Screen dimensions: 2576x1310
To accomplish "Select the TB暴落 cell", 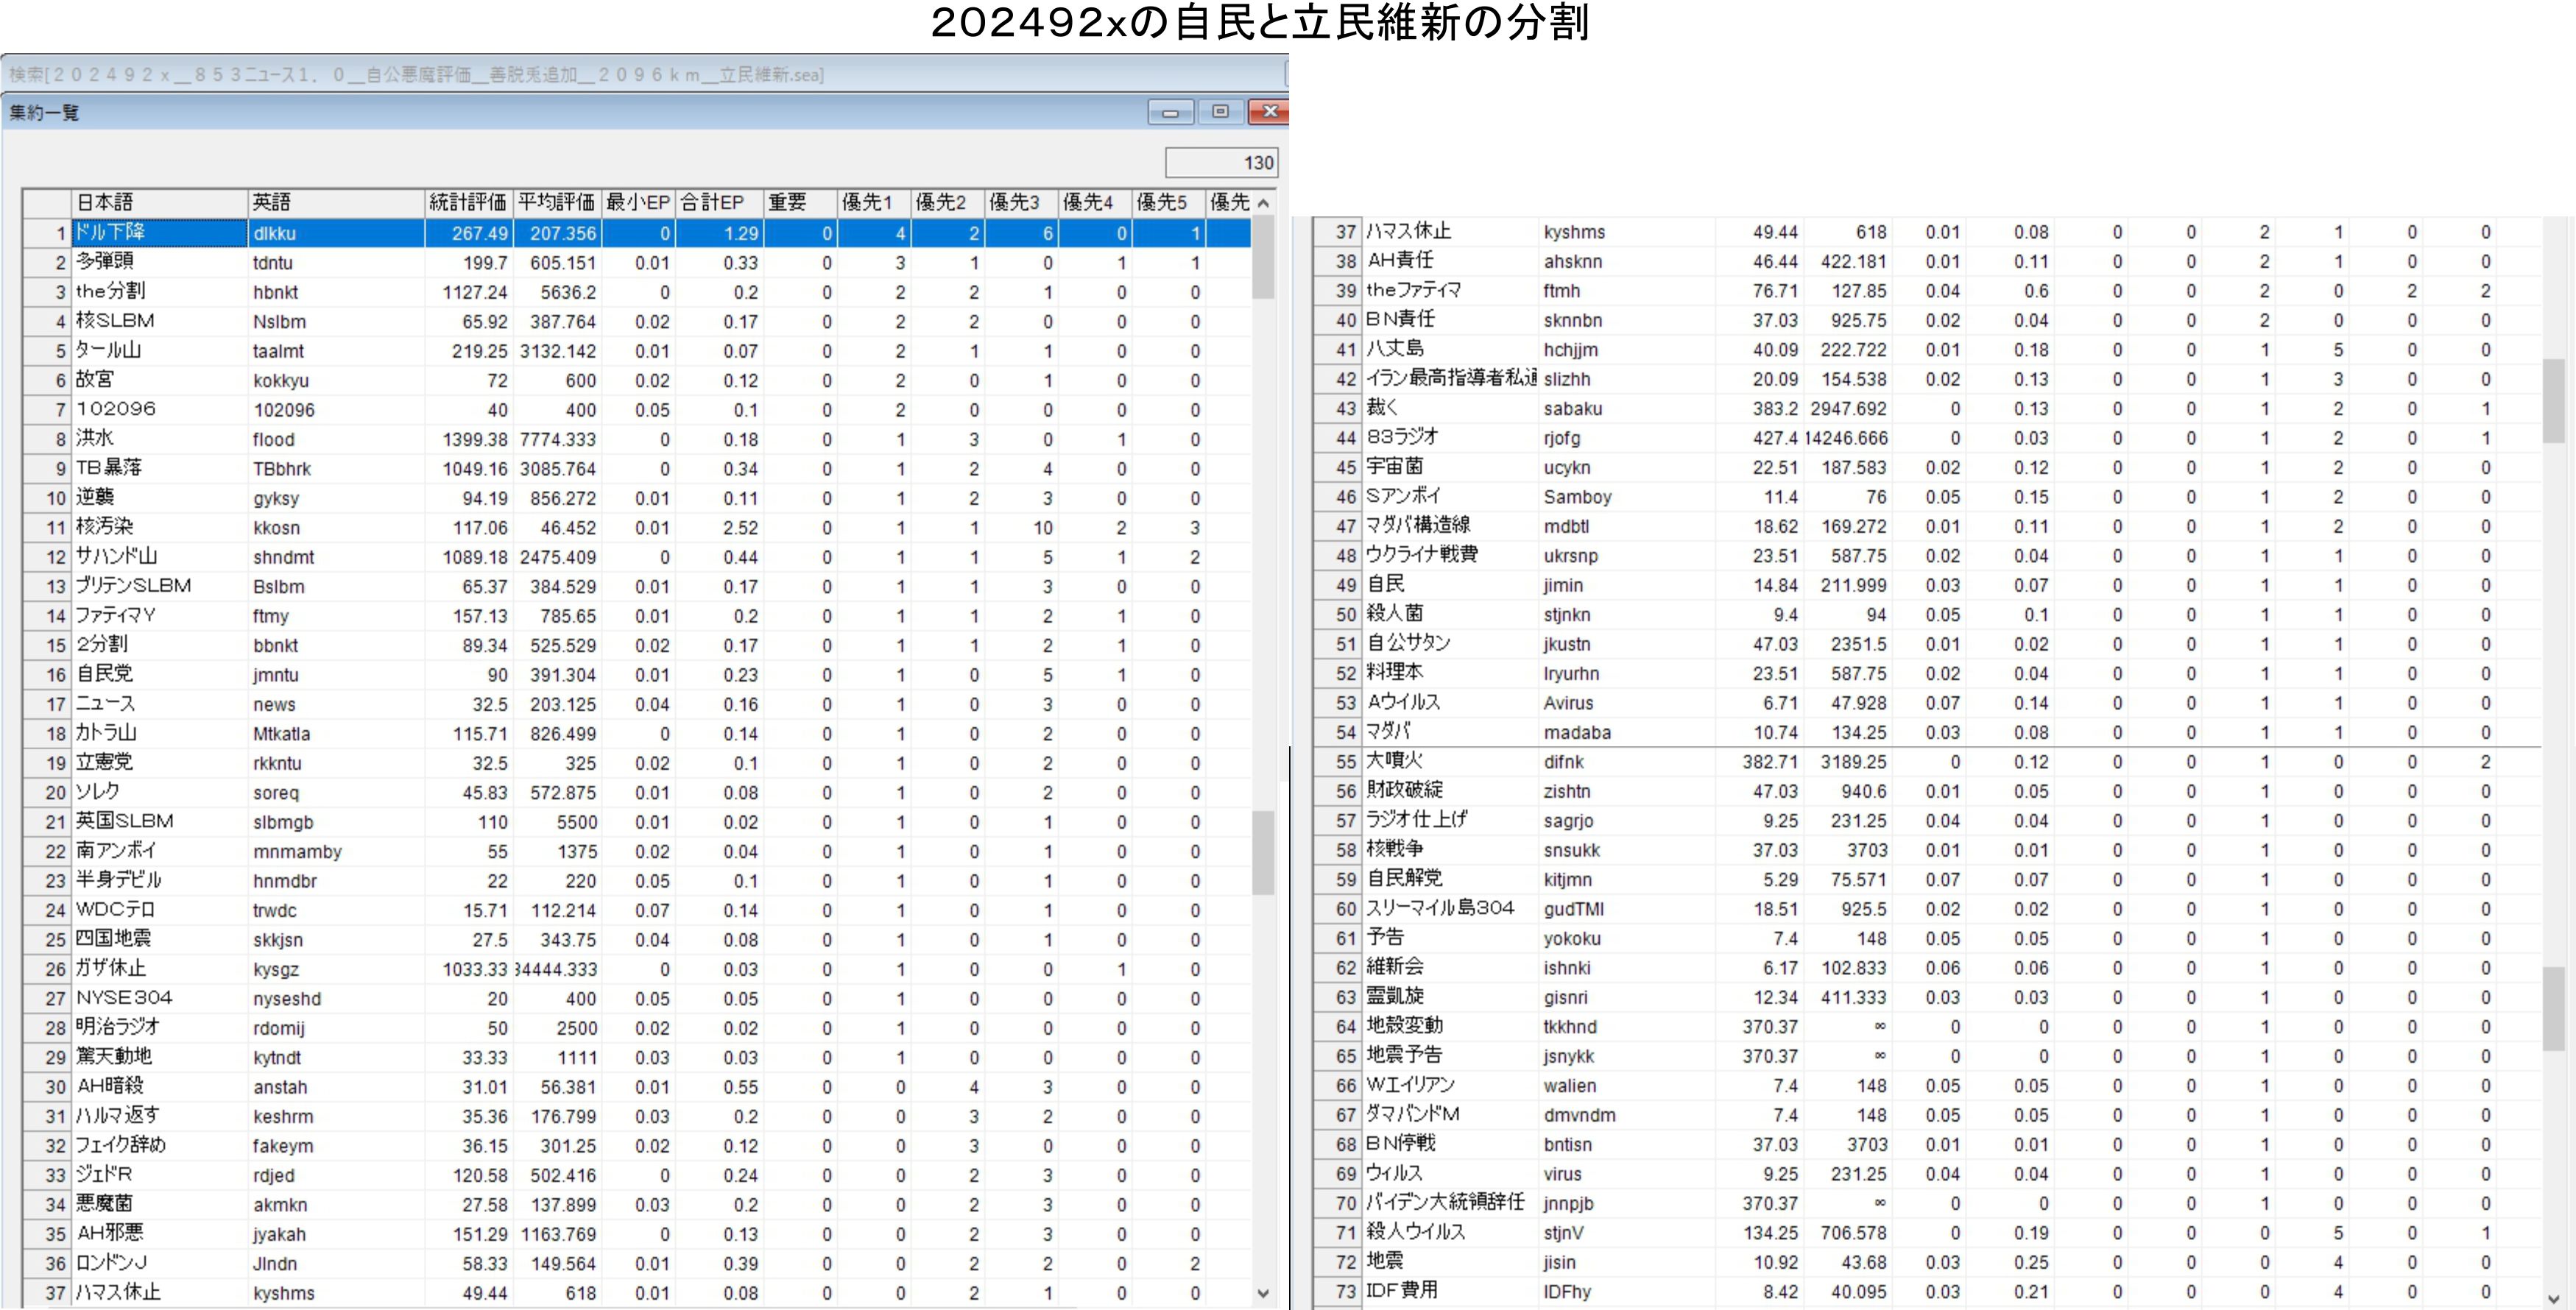I will 159,468.
